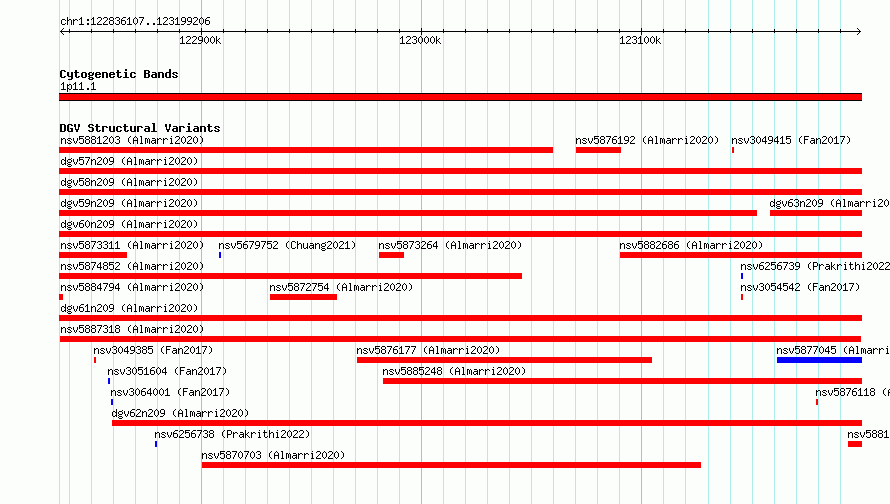The height and width of the screenshot is (504, 890).
Task: Click the 123100k ruler tick label
Action: [x=640, y=40]
